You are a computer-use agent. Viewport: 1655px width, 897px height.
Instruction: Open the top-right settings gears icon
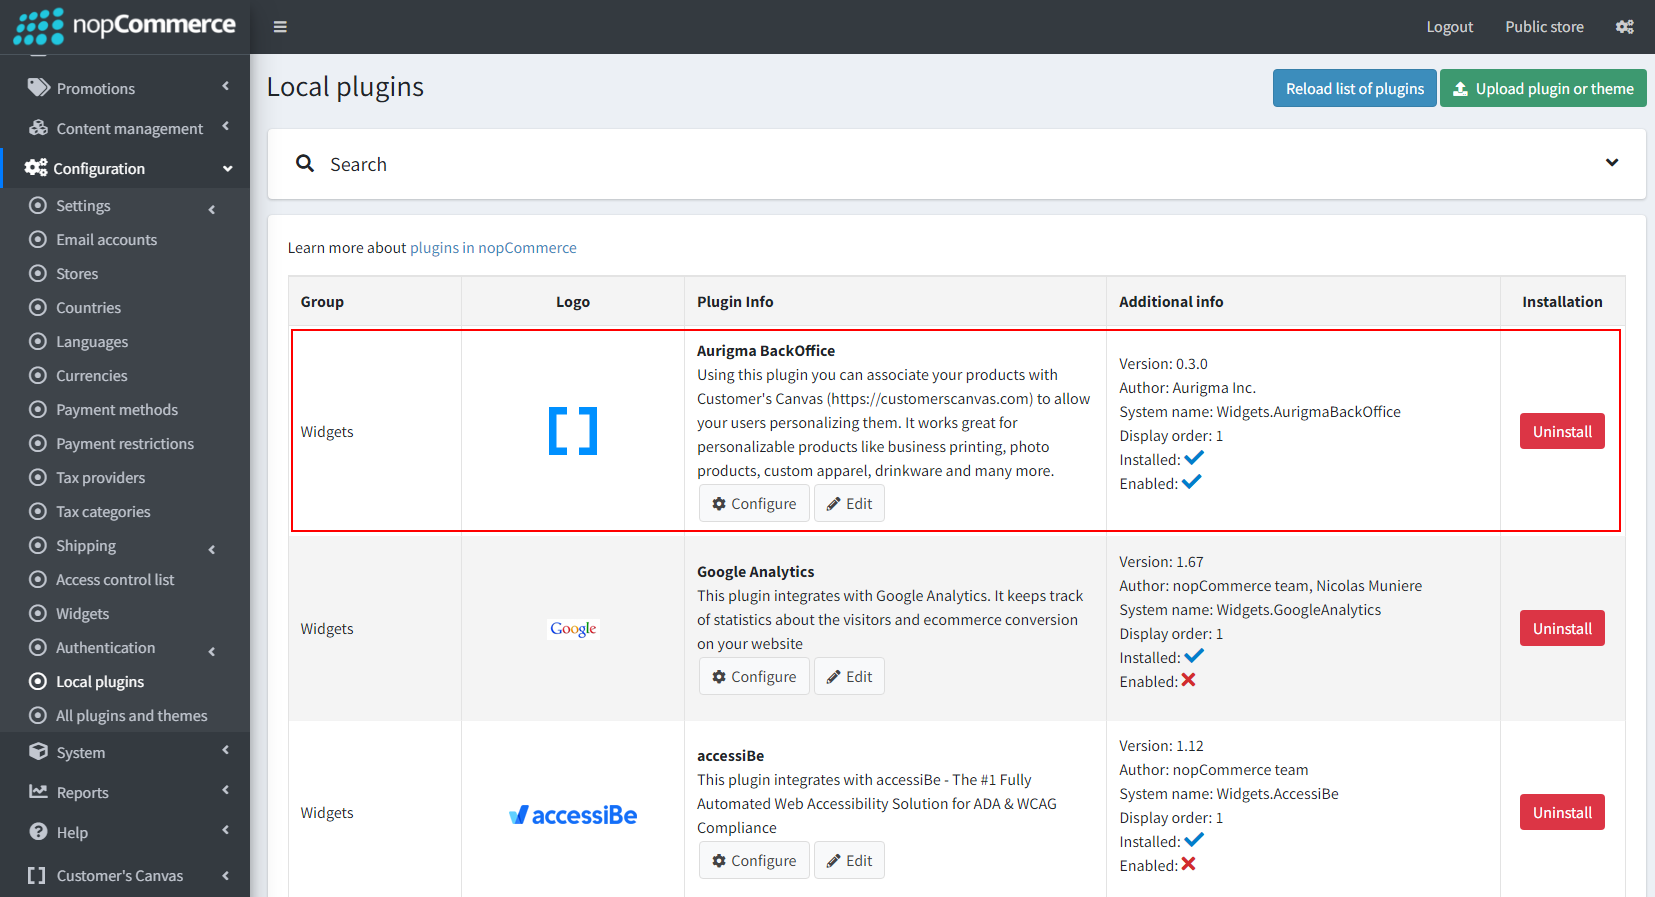pyautogui.click(x=1625, y=27)
